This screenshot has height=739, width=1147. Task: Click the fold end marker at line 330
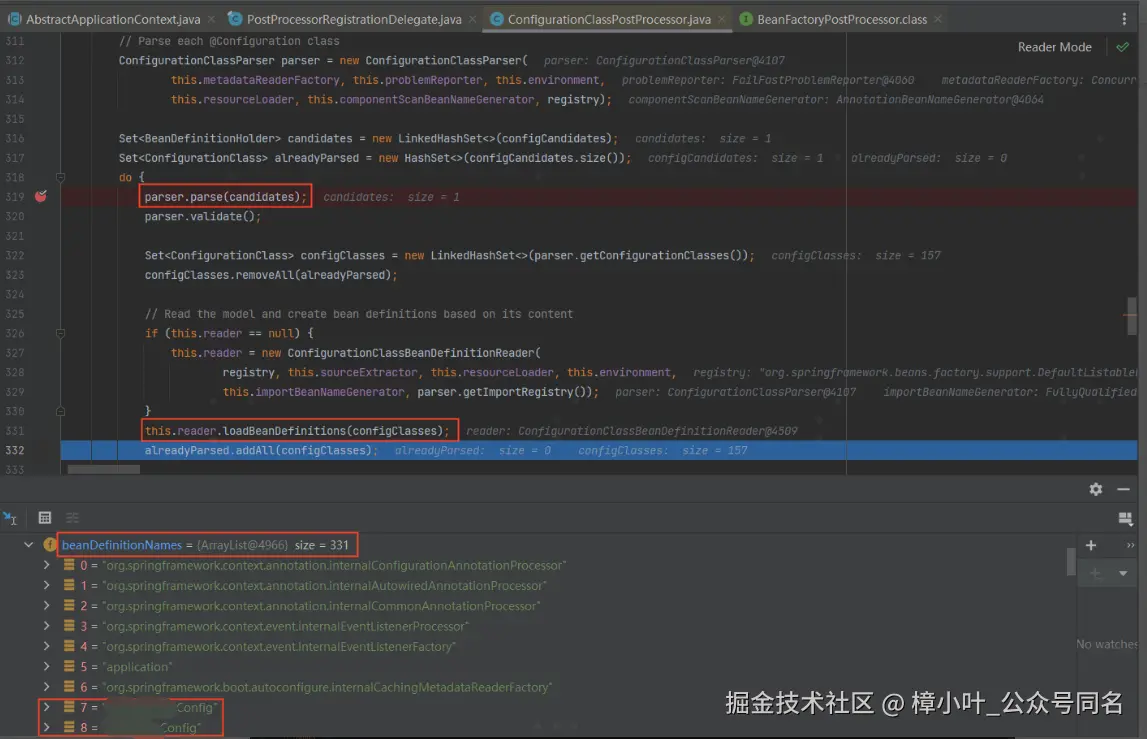[x=61, y=411]
